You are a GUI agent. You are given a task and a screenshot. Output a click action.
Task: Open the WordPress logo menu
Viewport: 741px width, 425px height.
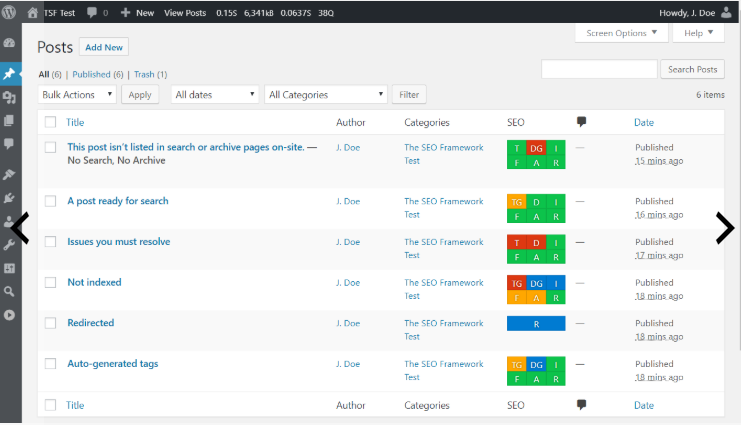click(10, 12)
